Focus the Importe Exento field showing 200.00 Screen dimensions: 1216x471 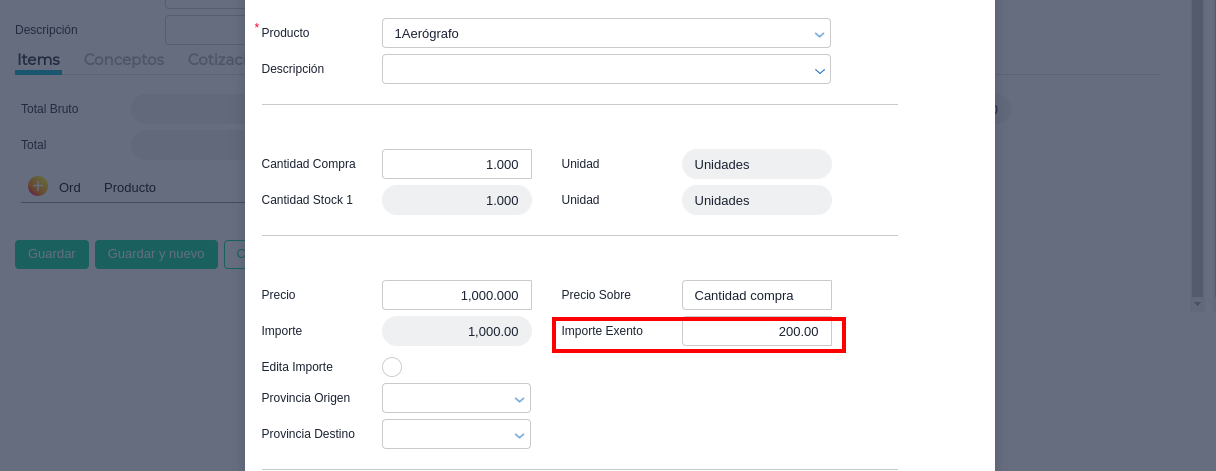point(756,331)
